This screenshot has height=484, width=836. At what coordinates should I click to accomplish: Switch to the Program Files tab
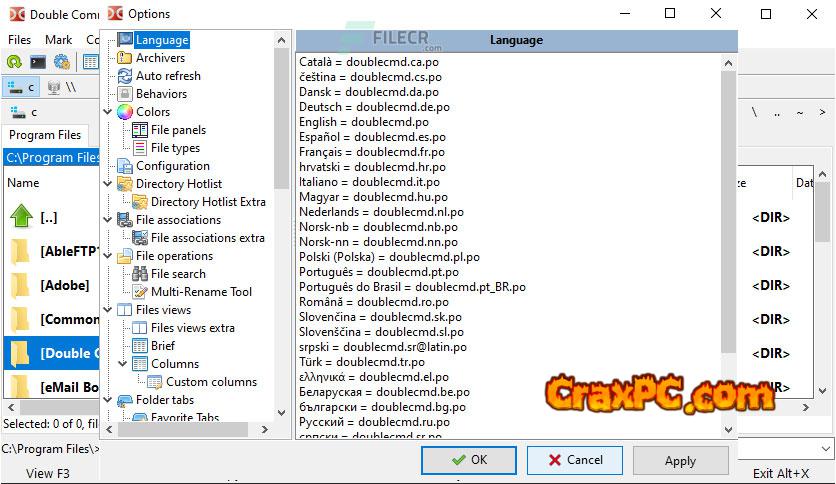pyautogui.click(x=45, y=135)
